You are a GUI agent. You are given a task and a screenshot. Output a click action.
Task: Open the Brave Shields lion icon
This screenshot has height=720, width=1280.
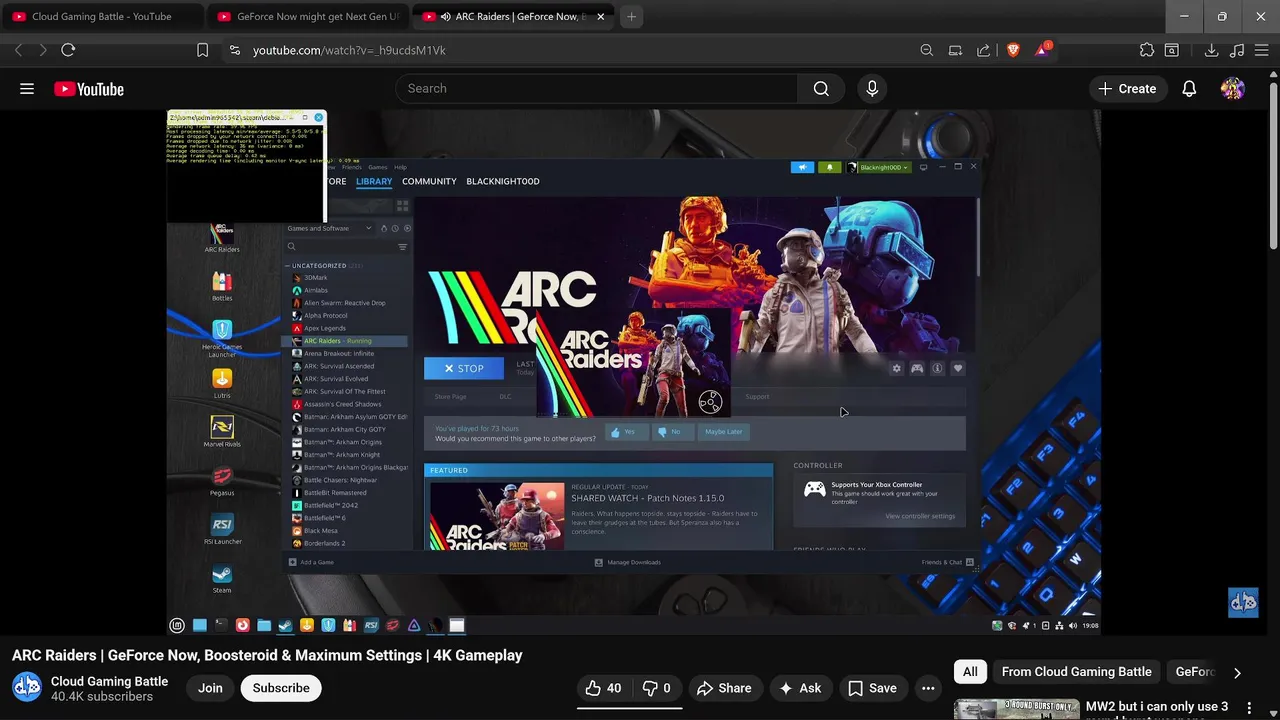[x=1013, y=50]
